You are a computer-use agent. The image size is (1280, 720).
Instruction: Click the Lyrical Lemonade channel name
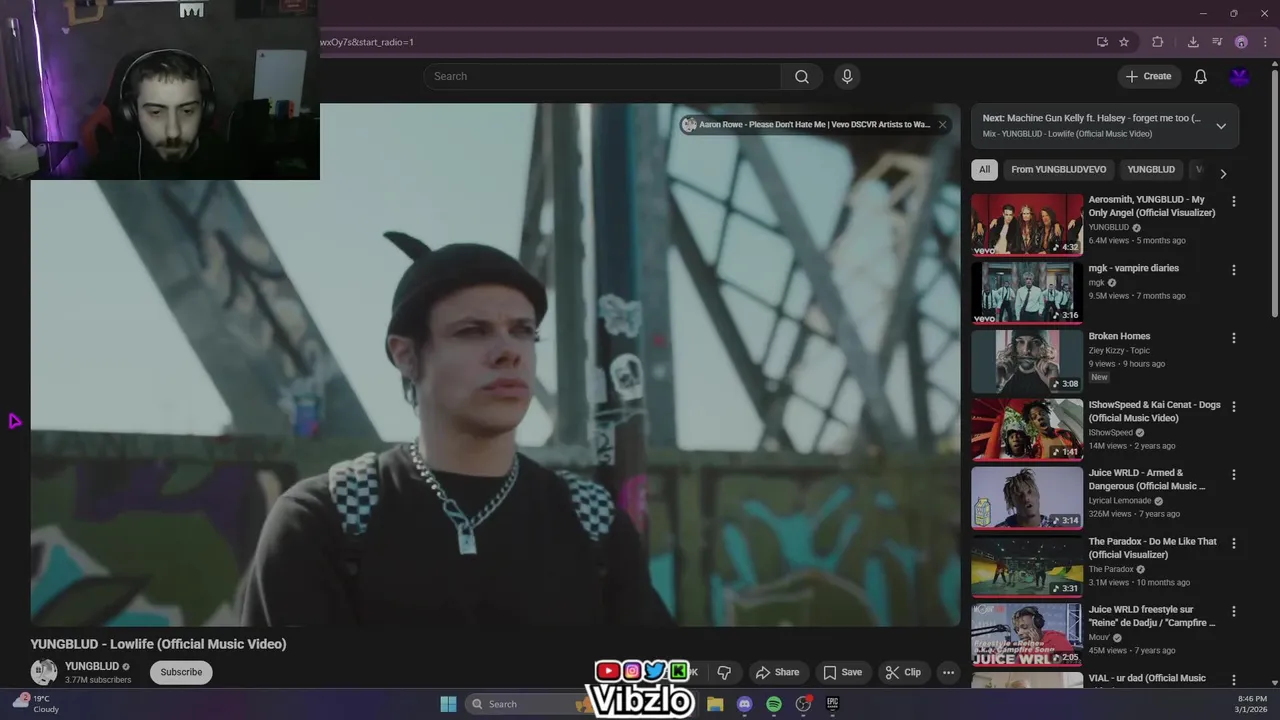coord(1119,500)
